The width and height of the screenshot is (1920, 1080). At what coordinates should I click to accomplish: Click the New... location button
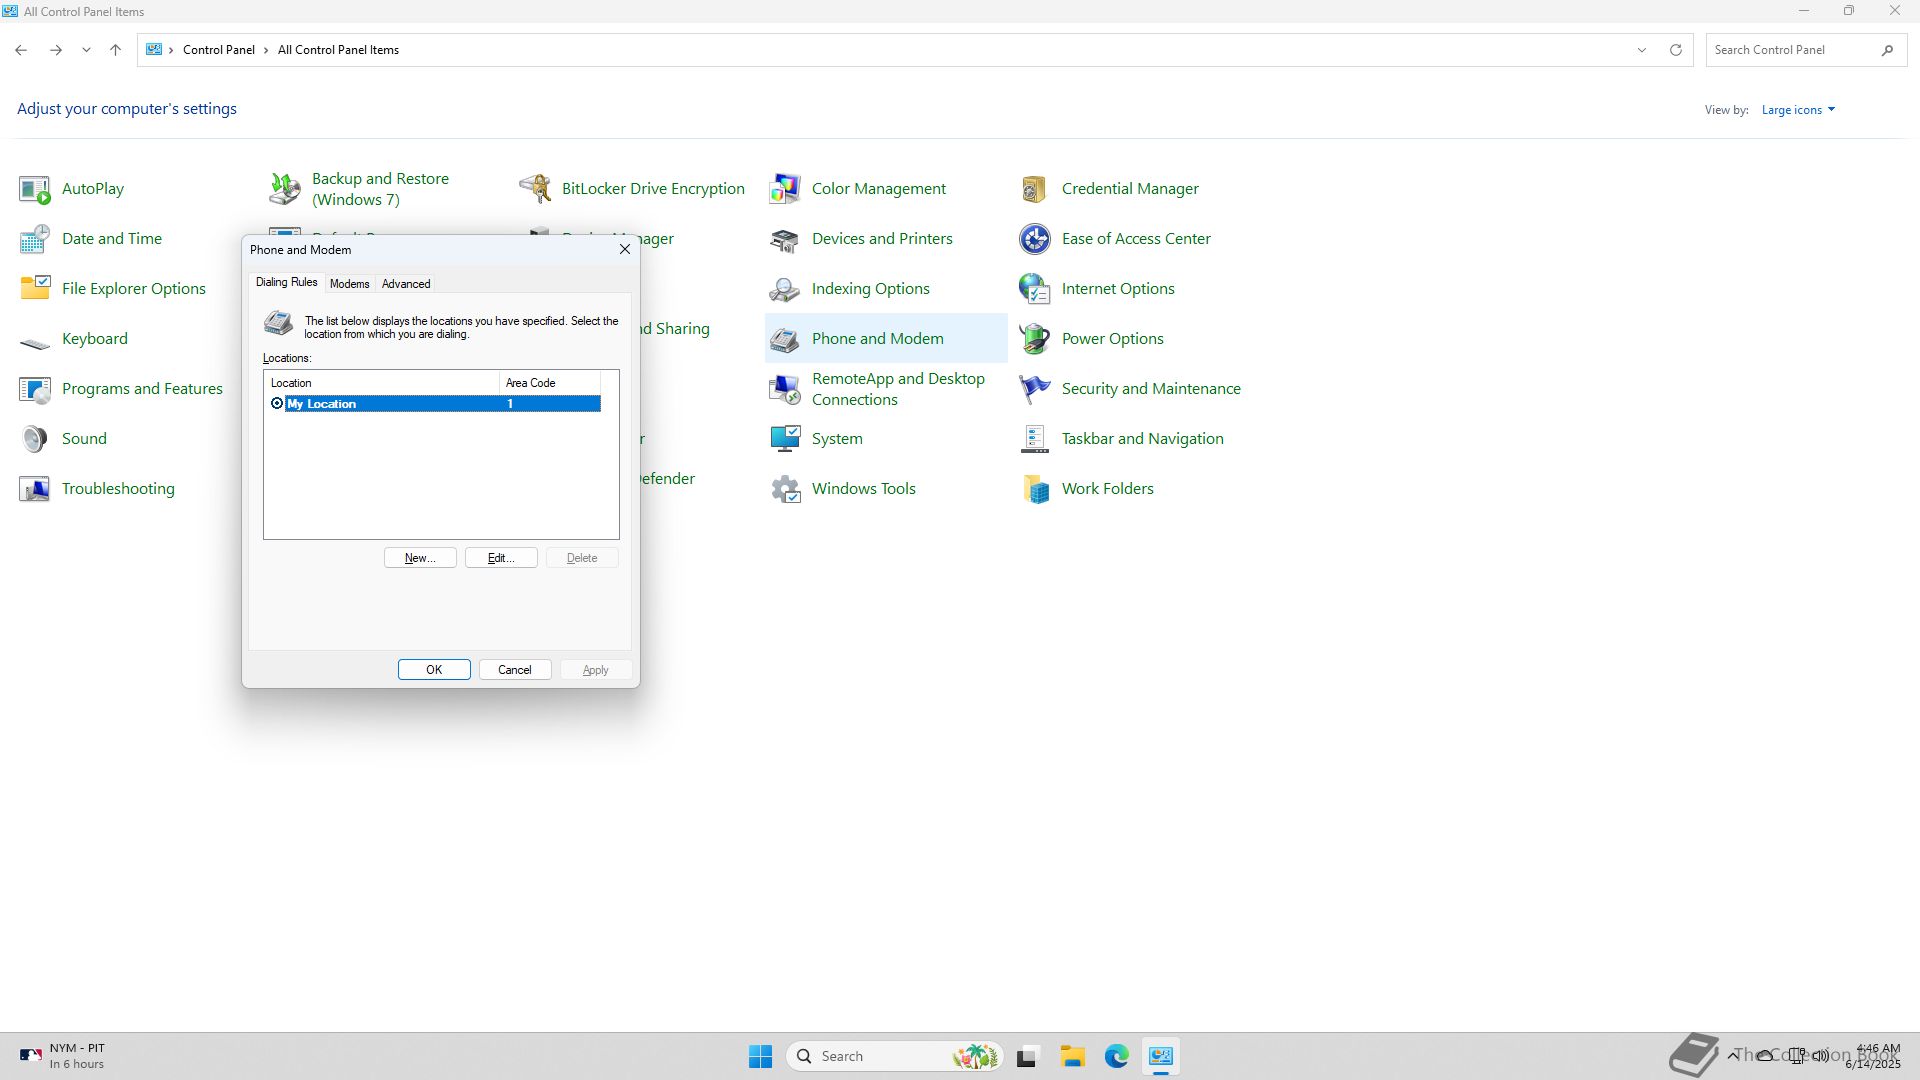[420, 558]
